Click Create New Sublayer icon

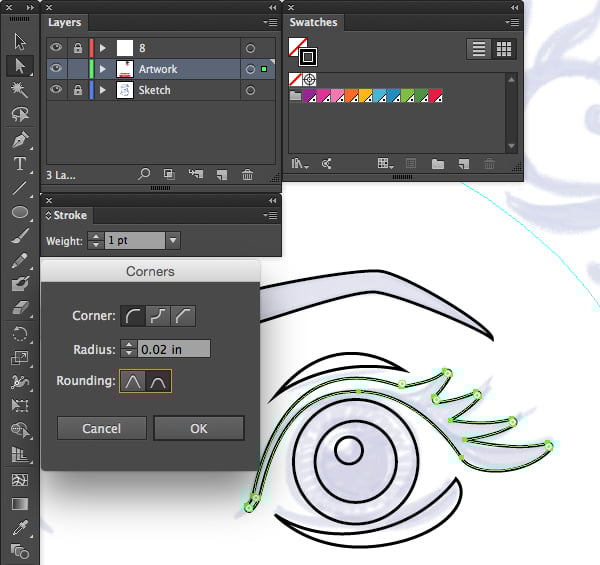tap(196, 174)
